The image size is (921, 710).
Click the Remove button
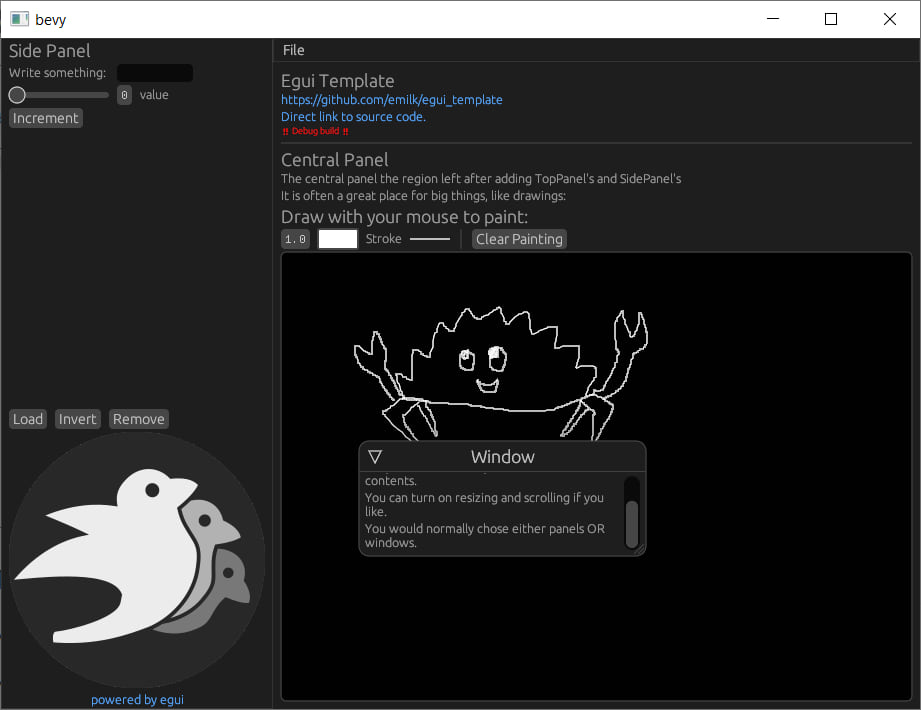[x=139, y=419]
